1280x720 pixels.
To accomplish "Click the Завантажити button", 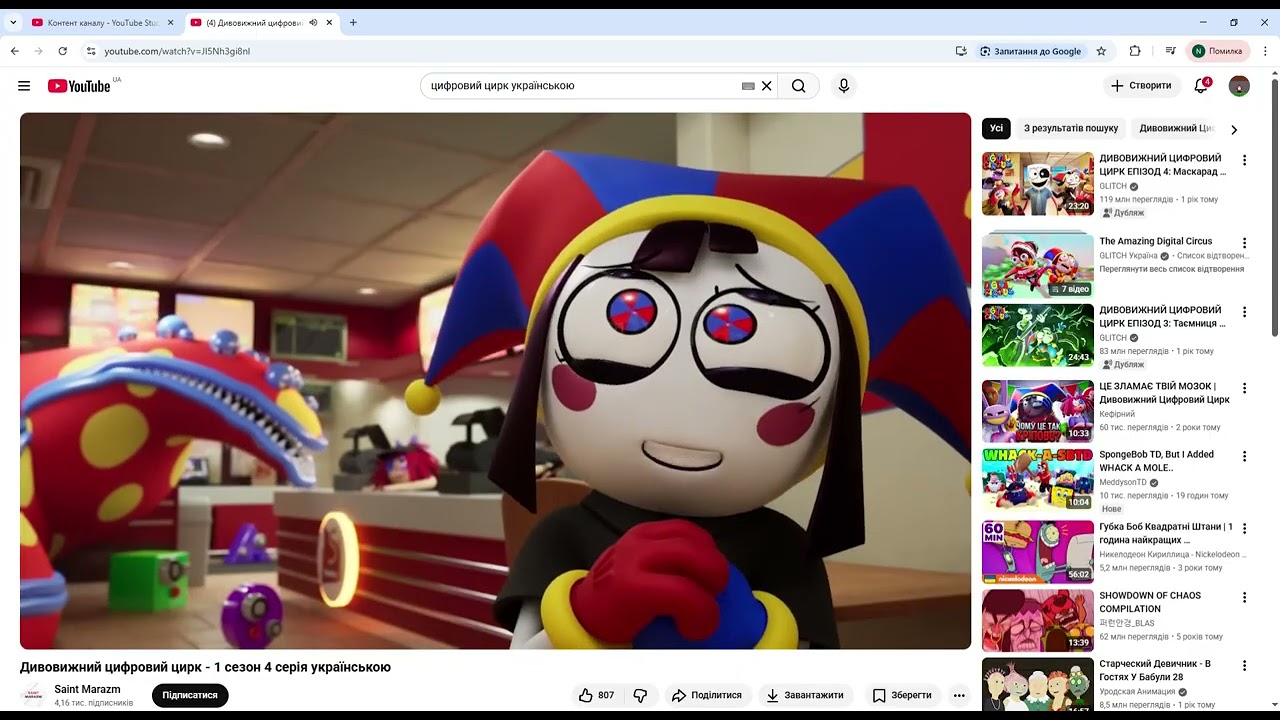I will coord(806,695).
